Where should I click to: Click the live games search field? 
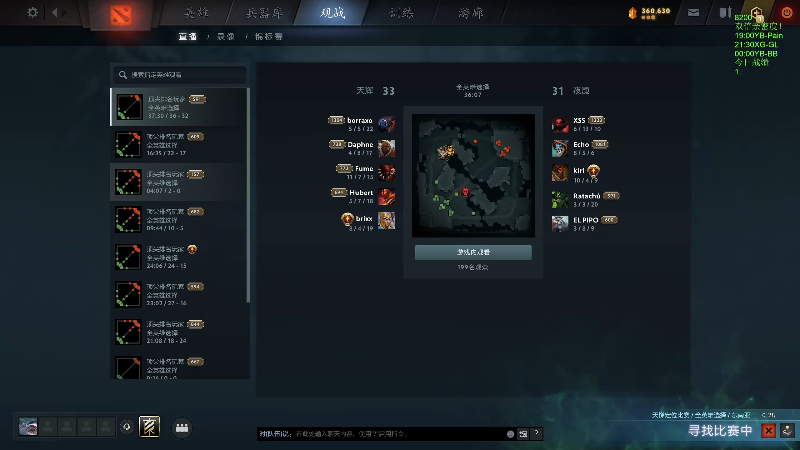(x=180, y=74)
